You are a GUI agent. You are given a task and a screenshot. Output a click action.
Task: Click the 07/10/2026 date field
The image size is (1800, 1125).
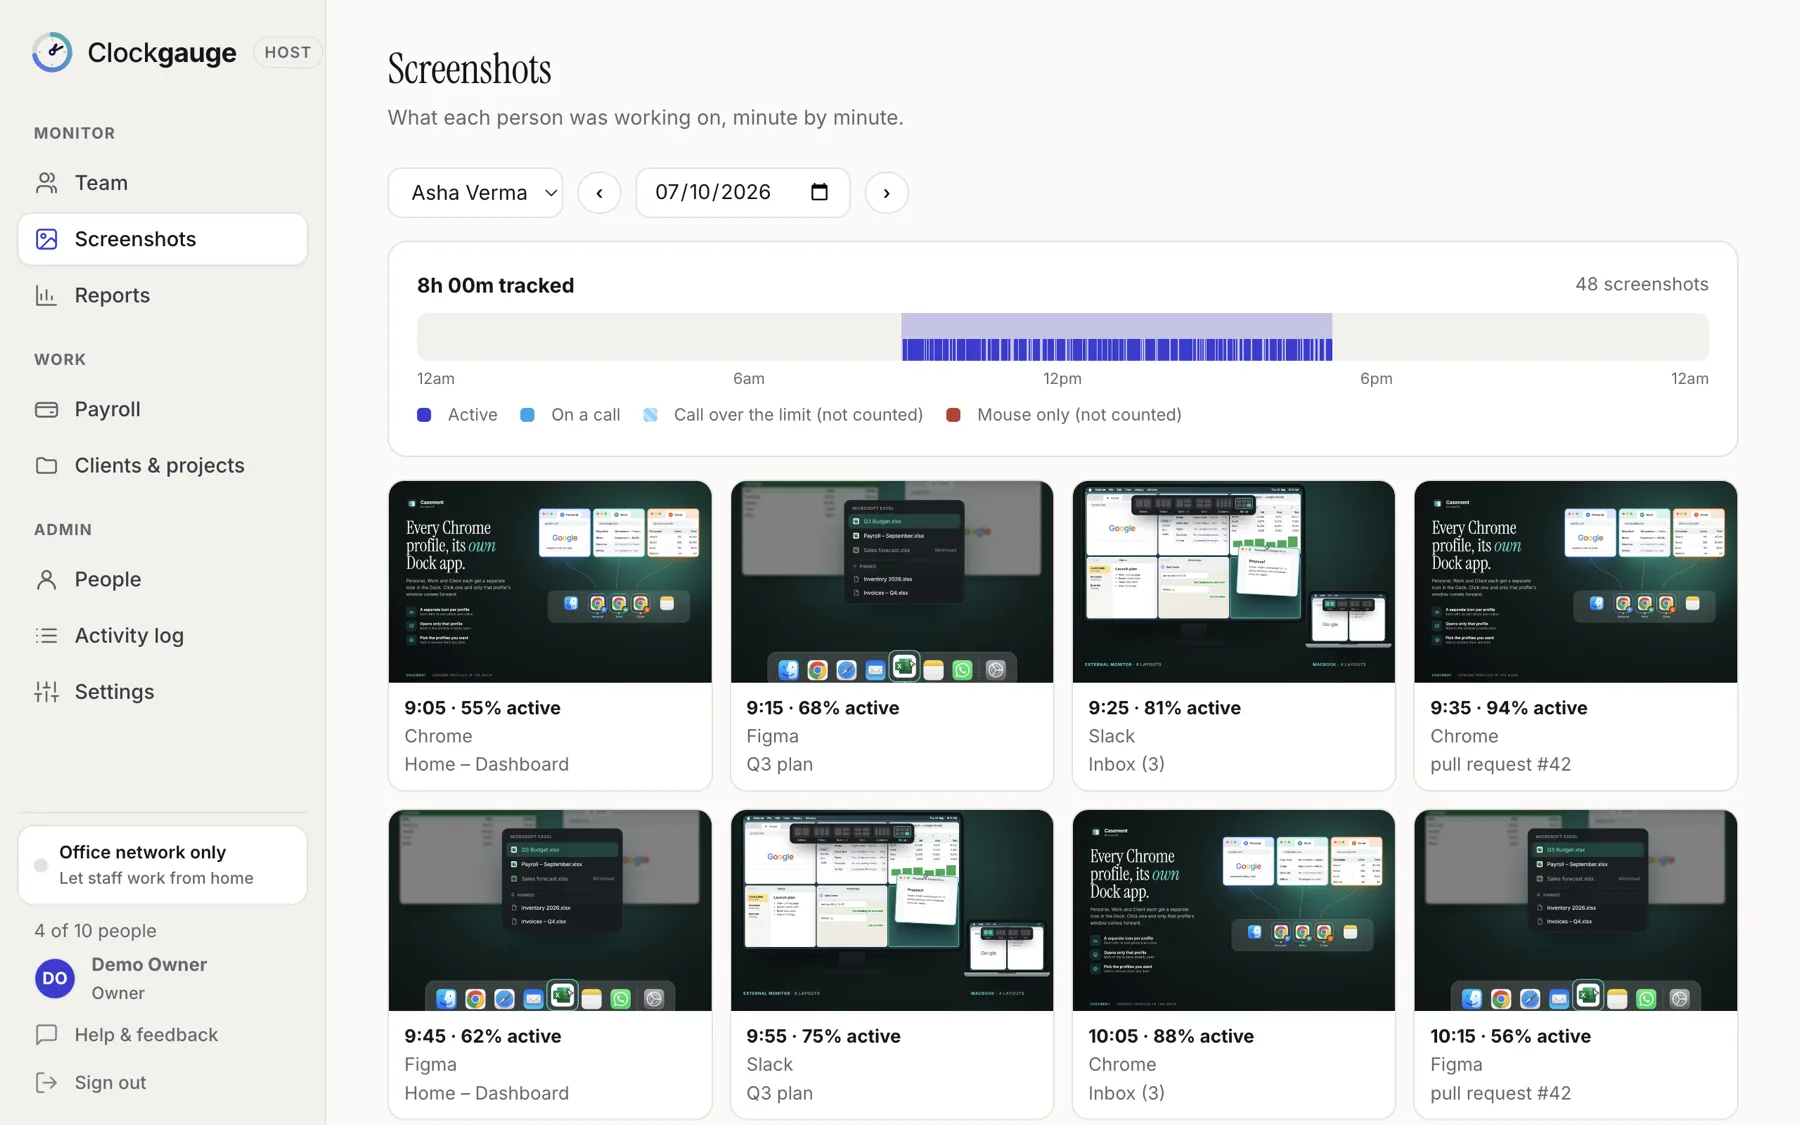pos(743,192)
